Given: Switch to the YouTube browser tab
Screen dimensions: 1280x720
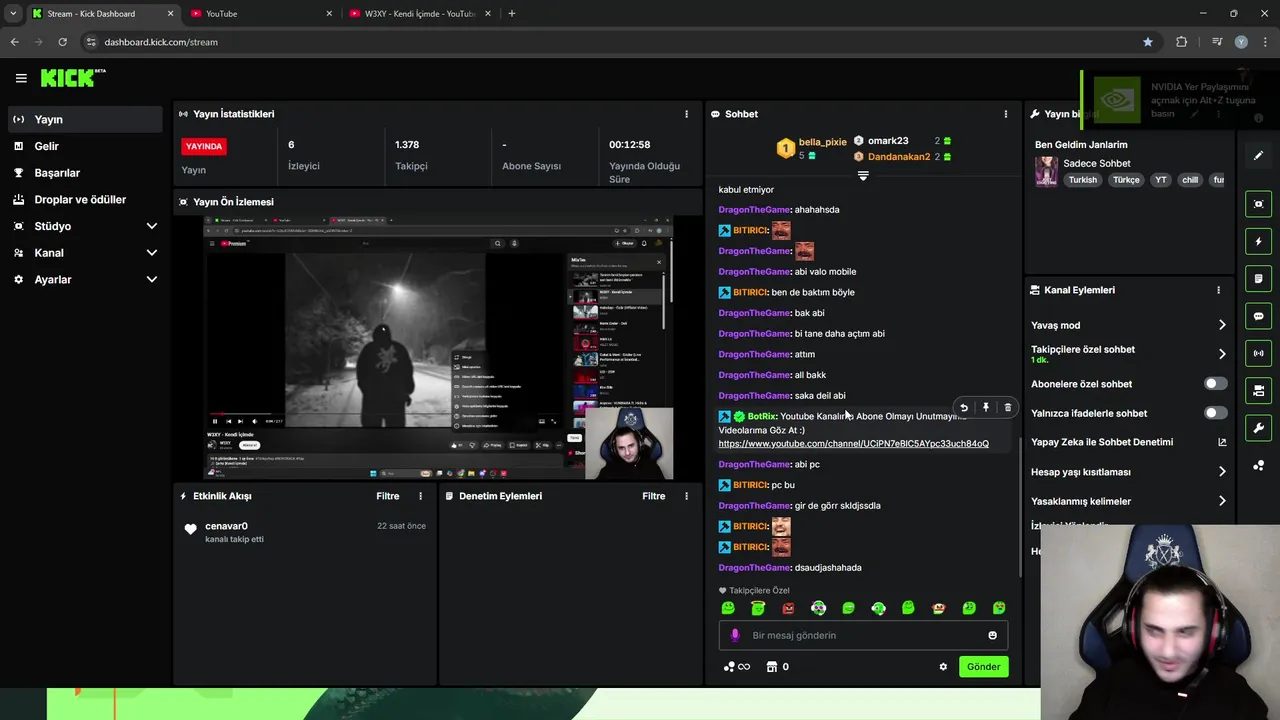Looking at the screenshot, I should click(x=260, y=14).
